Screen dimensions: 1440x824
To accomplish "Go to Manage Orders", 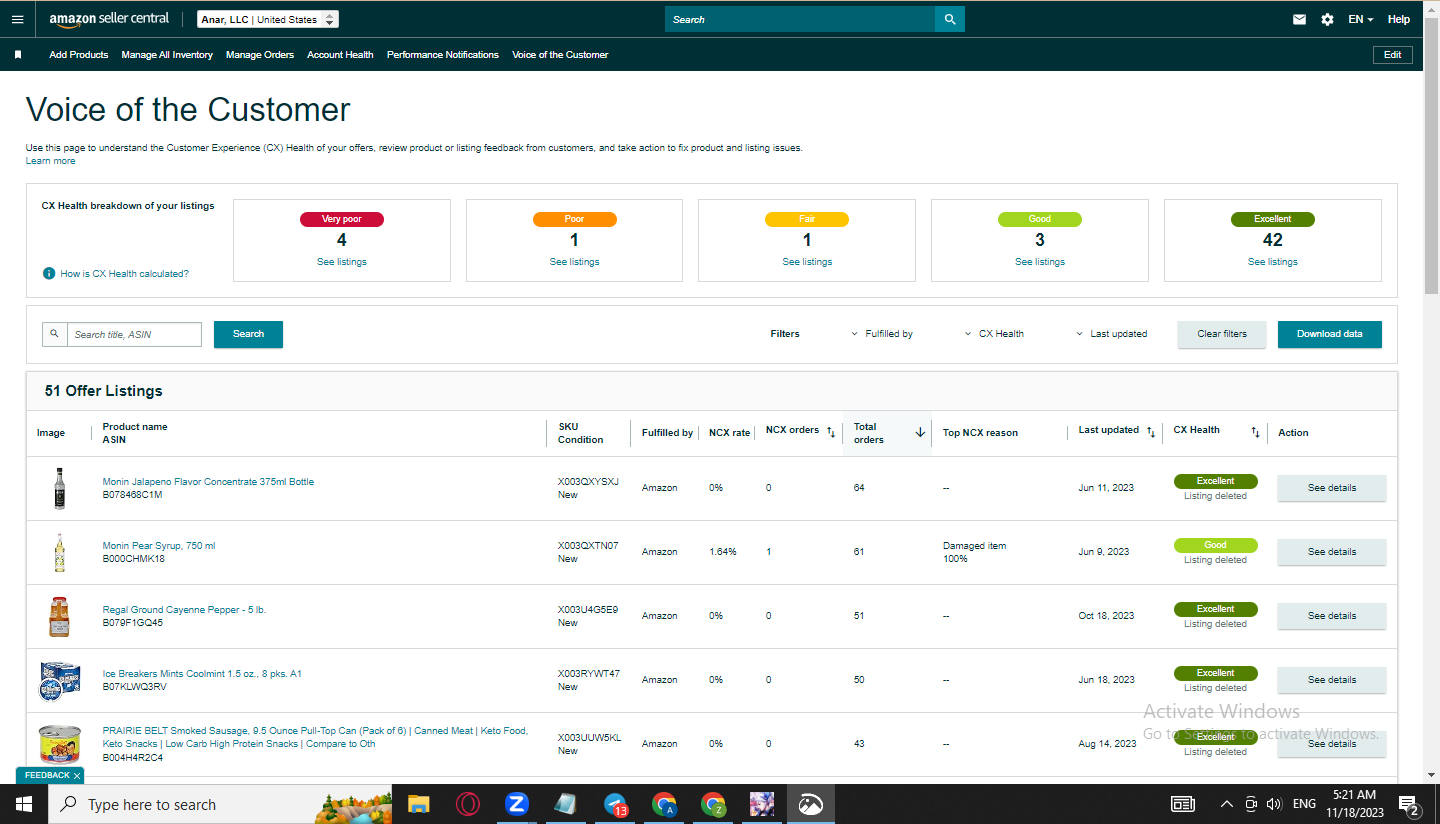I will click(260, 55).
